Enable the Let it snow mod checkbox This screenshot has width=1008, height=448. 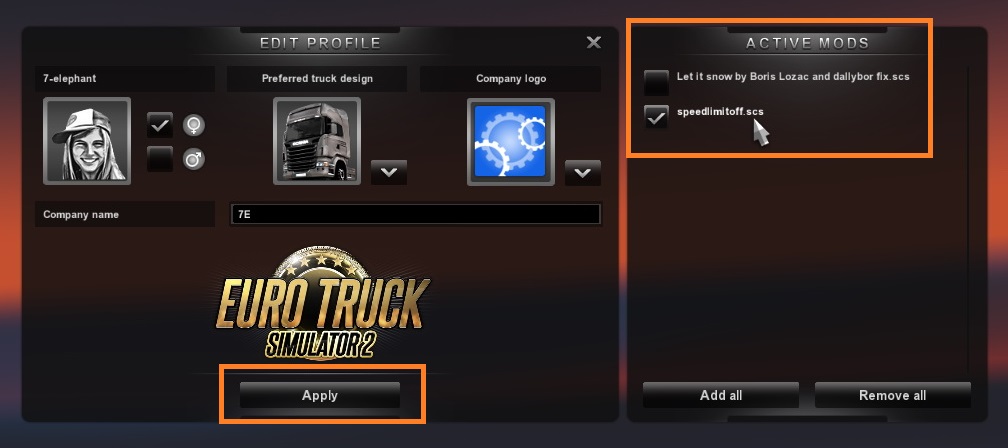656,82
